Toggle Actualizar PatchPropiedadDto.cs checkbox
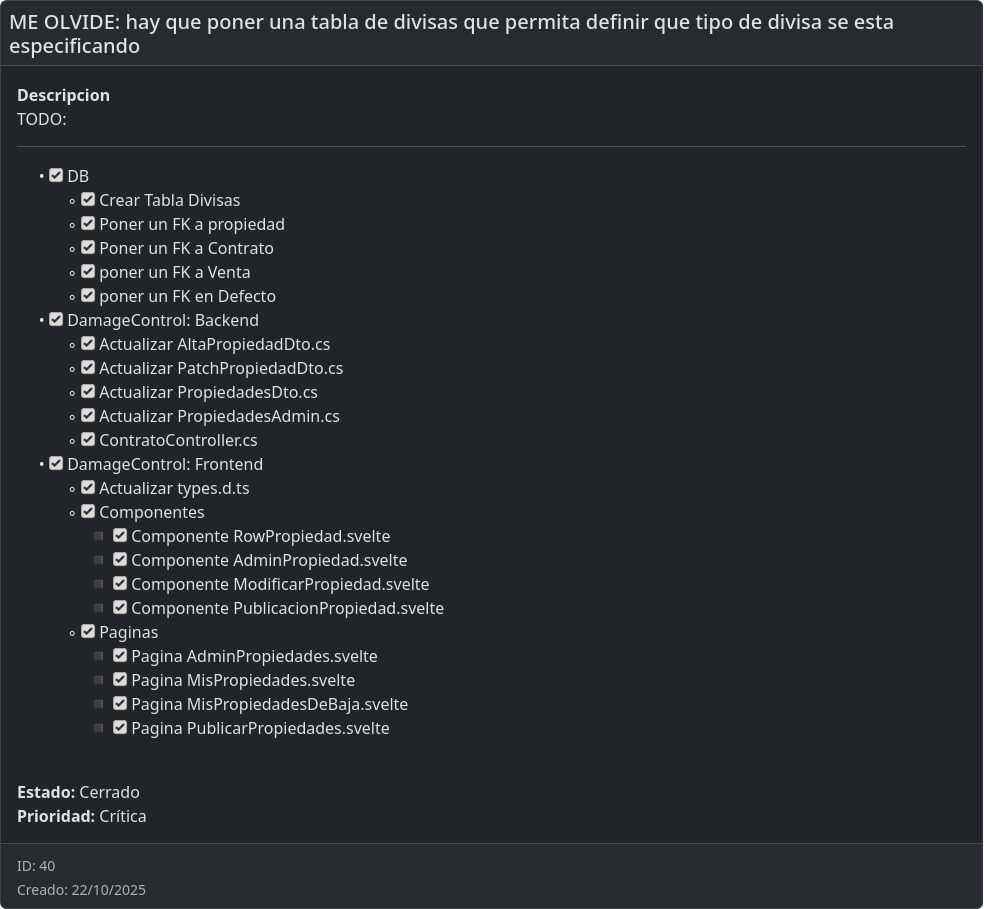Image resolution: width=984 pixels, height=909 pixels. (x=88, y=367)
